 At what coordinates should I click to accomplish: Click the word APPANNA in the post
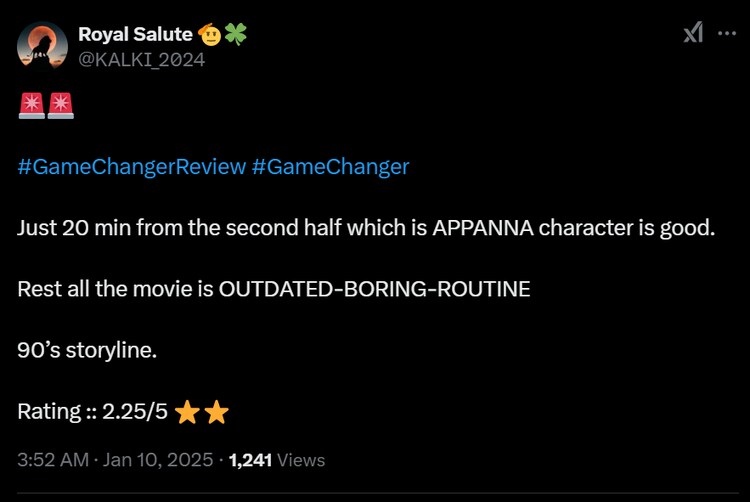click(482, 227)
